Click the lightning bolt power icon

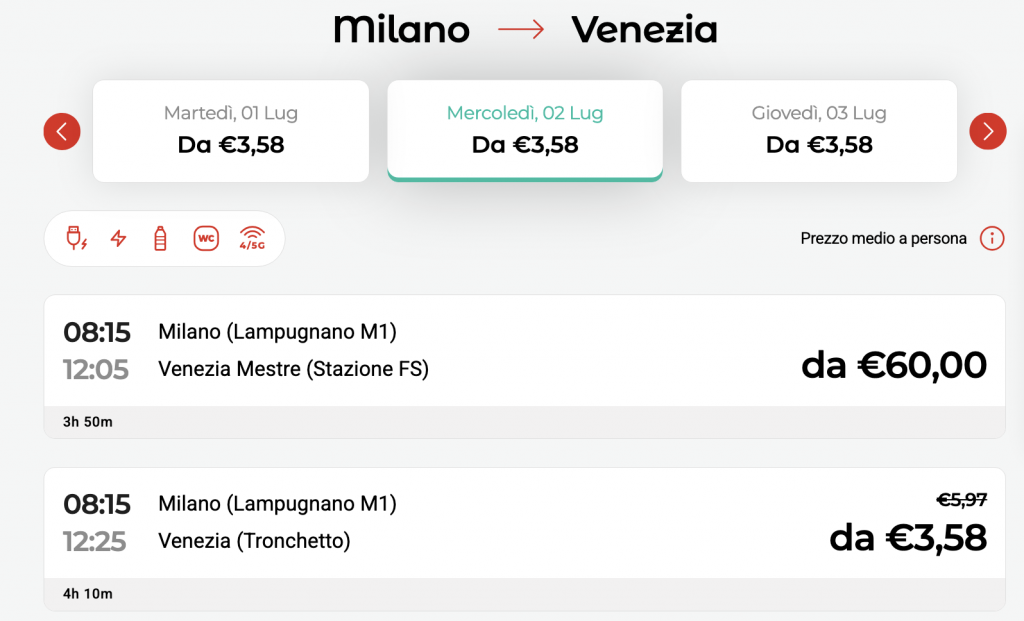click(x=118, y=238)
